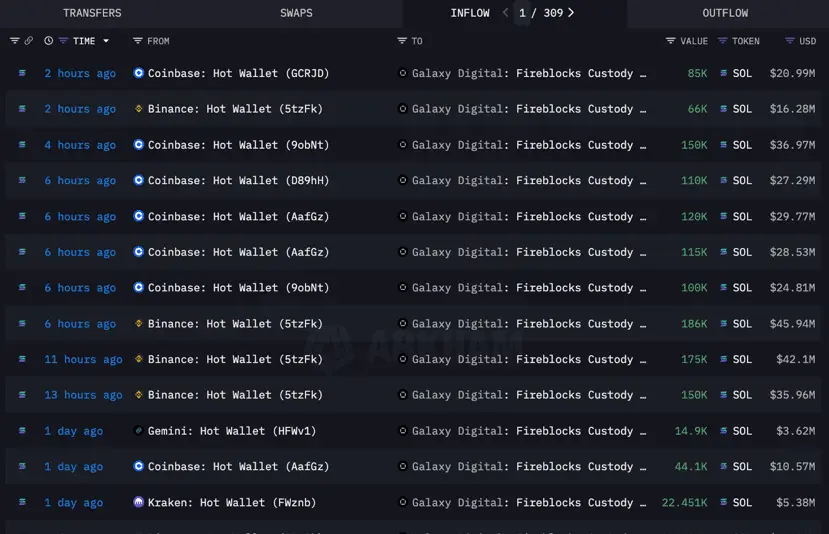Viewport: 829px width, 534px height.
Task: Open the FROM column filter icon
Action: (137, 41)
